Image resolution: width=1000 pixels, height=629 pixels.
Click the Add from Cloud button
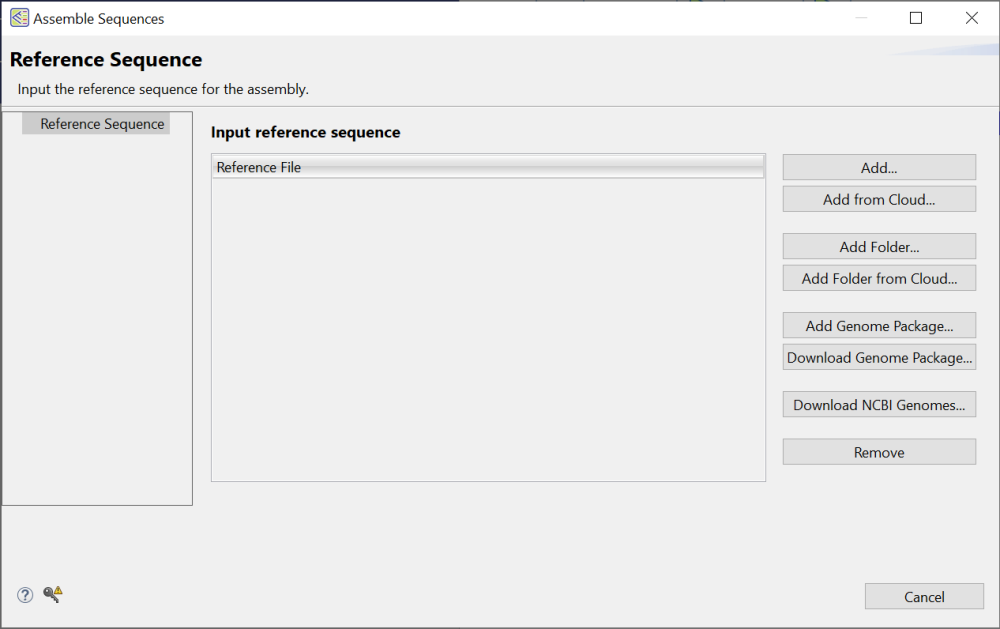click(x=878, y=199)
